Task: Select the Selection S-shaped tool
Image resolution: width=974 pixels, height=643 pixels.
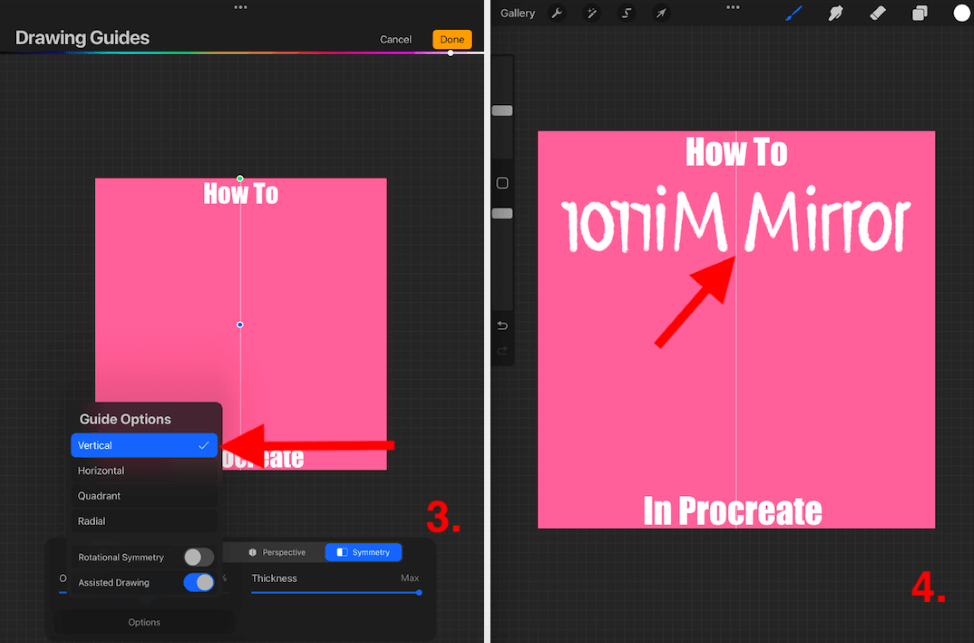Action: 626,13
